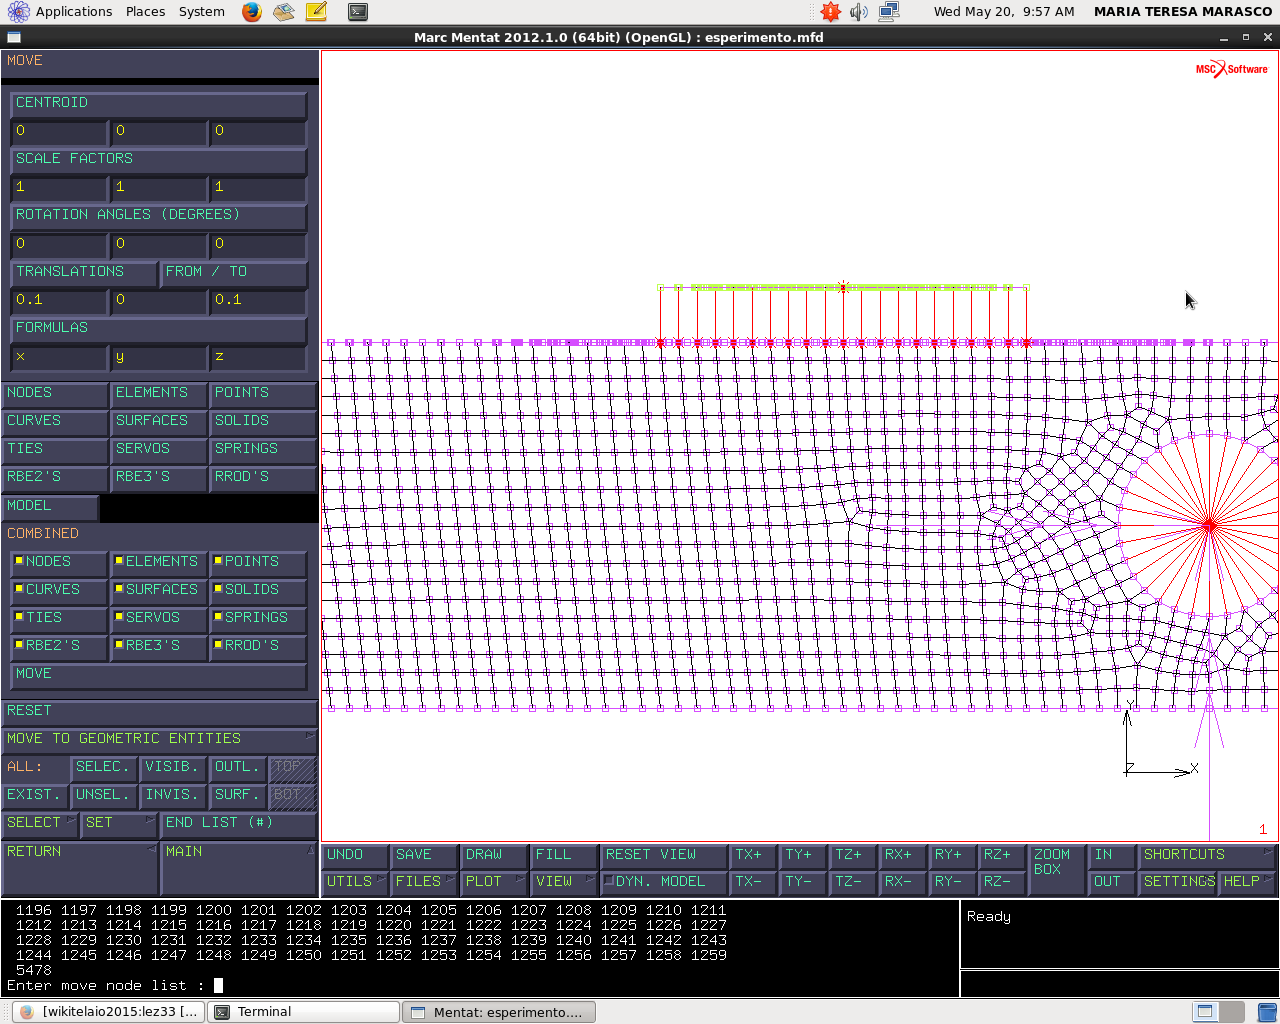This screenshot has height=1024, width=1280.
Task: Click END LIST (#) button
Action: [x=239, y=823]
